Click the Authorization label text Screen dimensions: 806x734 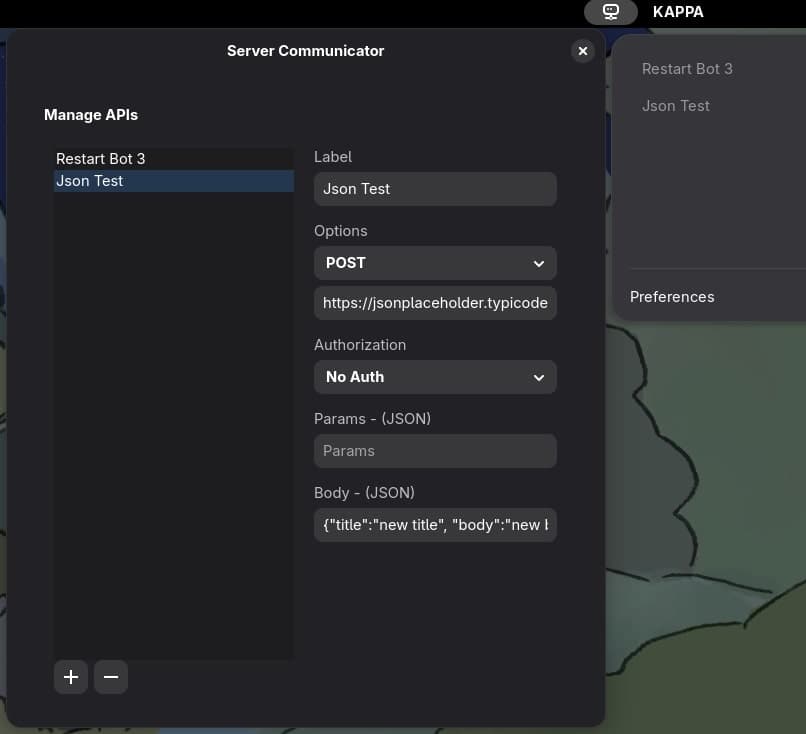[x=360, y=345]
